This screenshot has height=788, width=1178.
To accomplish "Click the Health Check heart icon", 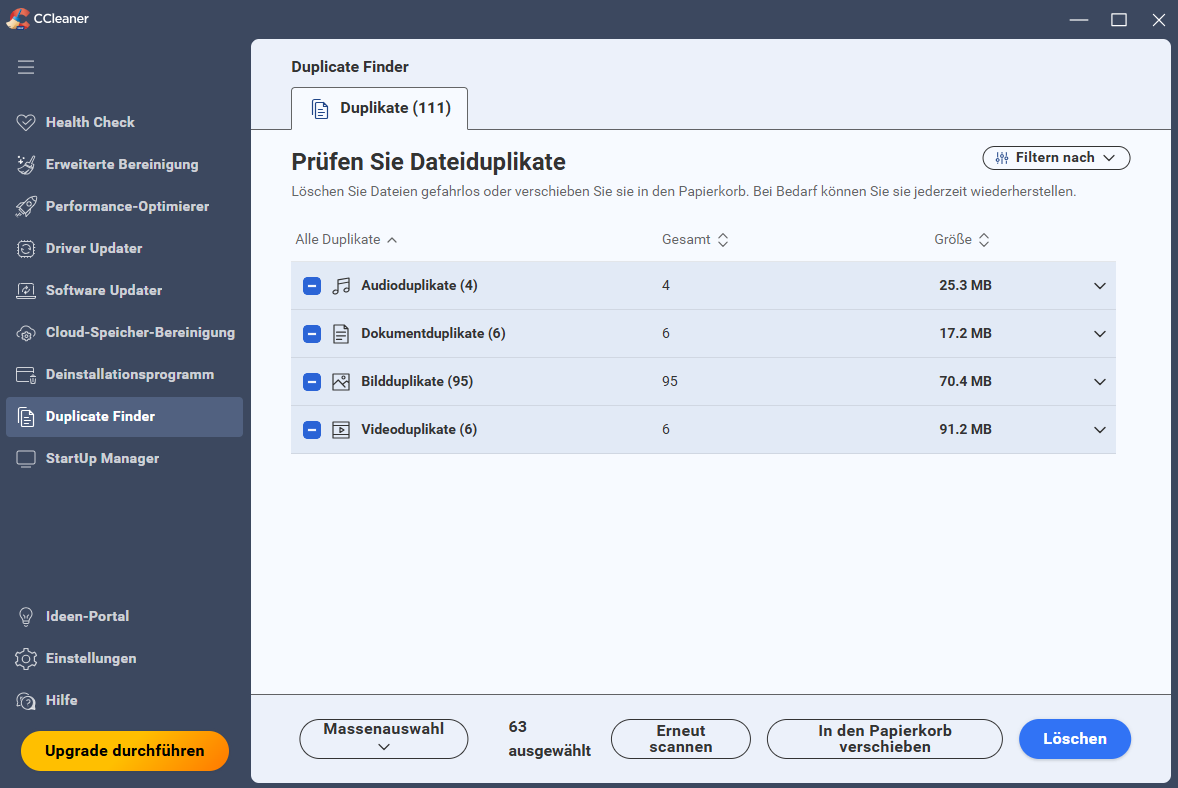I will tap(26, 122).
